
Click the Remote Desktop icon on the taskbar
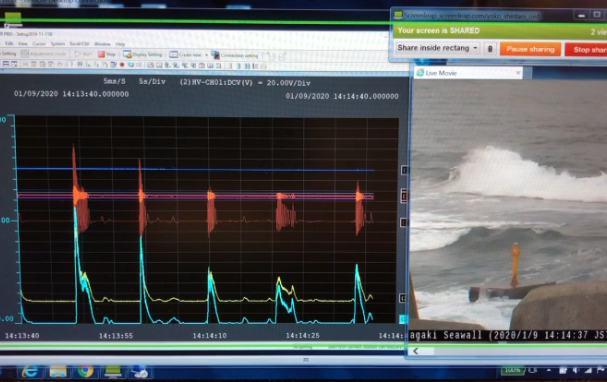tap(140, 372)
